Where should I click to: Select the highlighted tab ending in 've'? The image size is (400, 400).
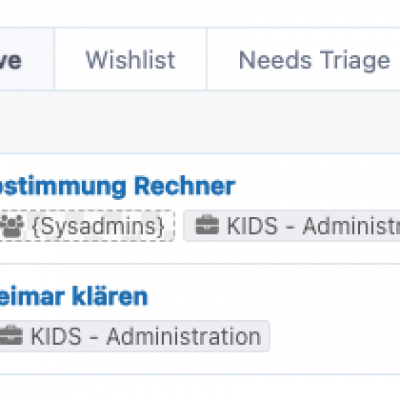point(27,59)
